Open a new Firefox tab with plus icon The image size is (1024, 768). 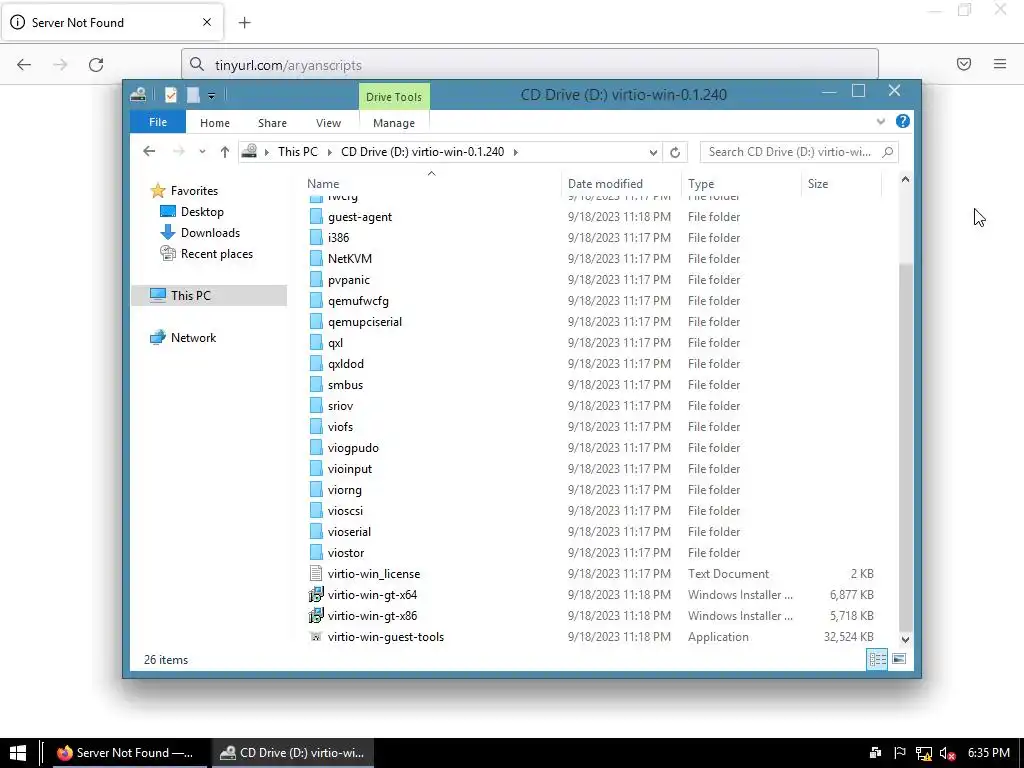pos(244,23)
